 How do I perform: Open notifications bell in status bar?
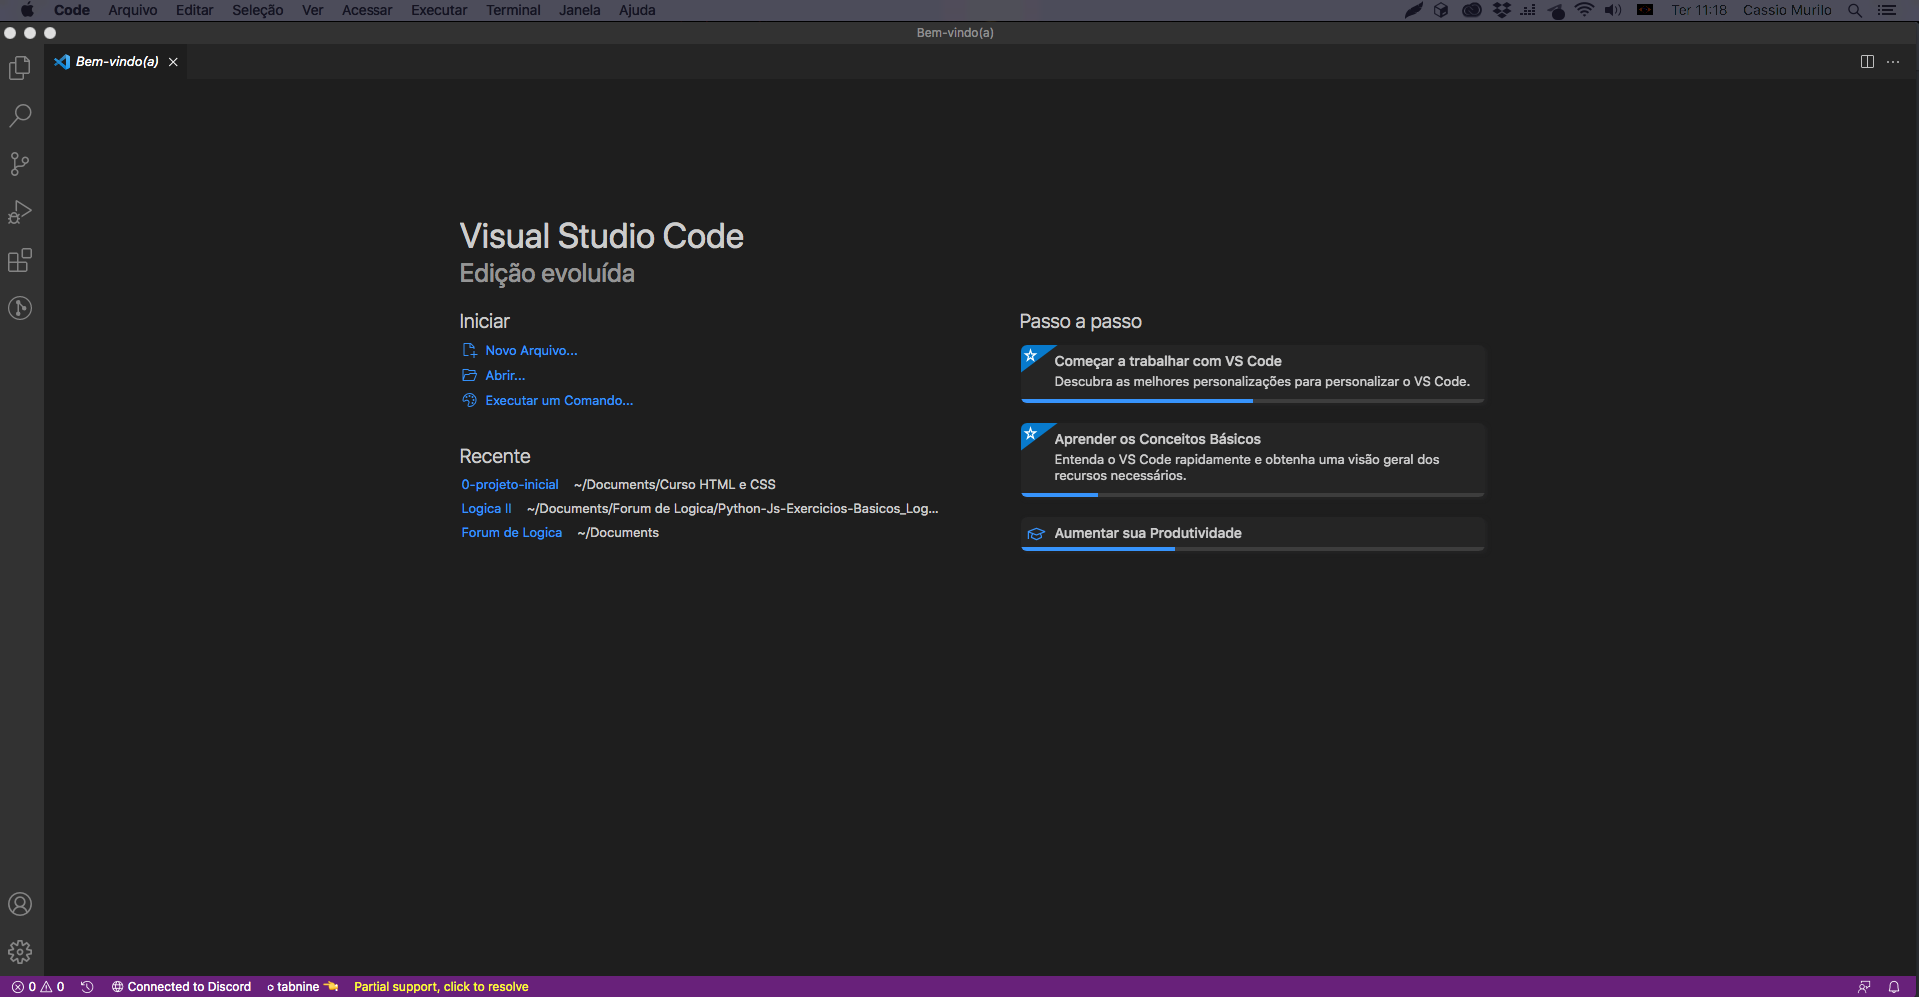point(1894,987)
